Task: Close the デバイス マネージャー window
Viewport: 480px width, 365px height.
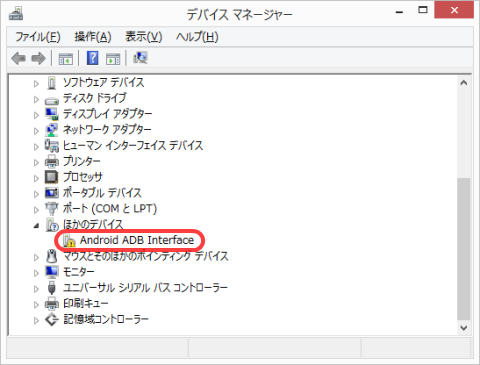Action: (x=454, y=10)
